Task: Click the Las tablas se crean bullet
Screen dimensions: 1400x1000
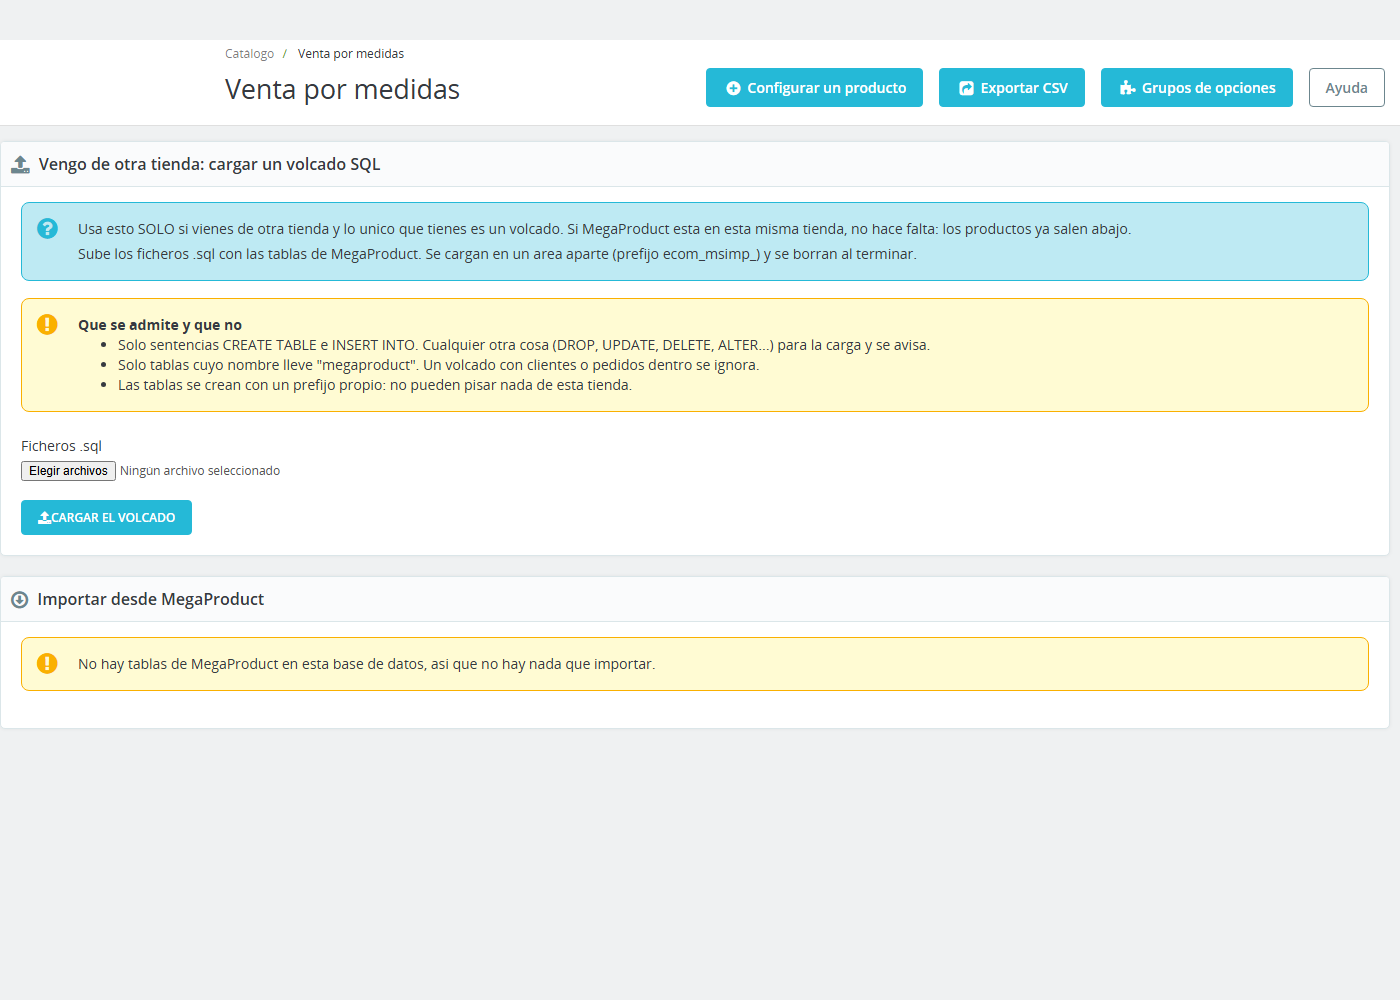Action: point(375,385)
